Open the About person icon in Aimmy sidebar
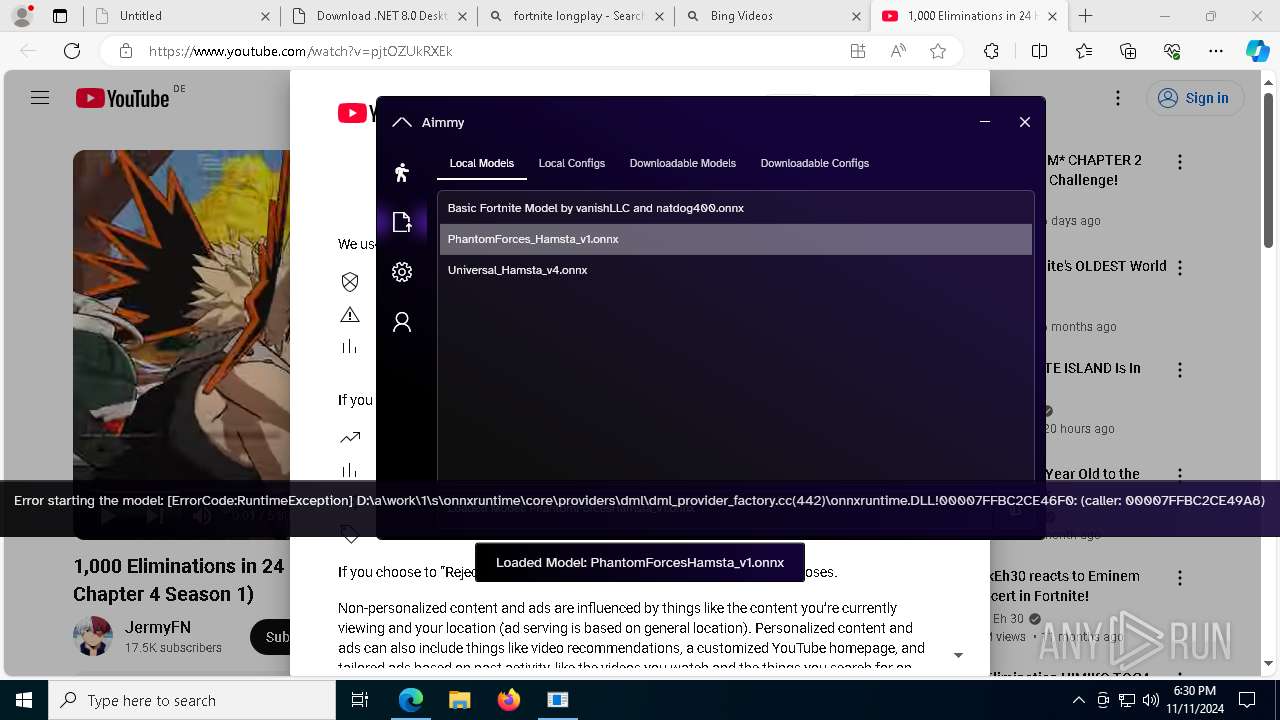Image resolution: width=1280 pixels, height=720 pixels. [x=402, y=322]
